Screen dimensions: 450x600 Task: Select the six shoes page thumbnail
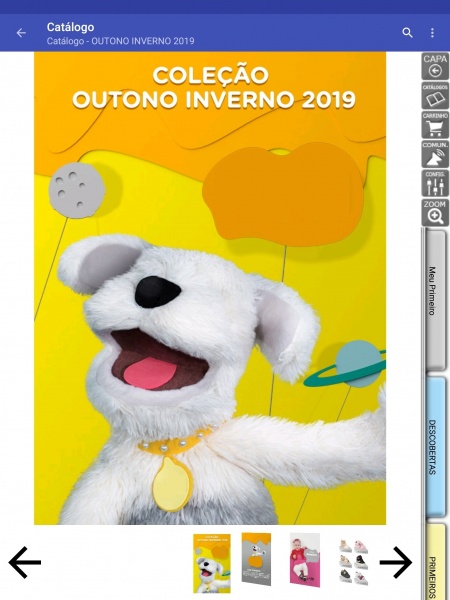click(354, 561)
